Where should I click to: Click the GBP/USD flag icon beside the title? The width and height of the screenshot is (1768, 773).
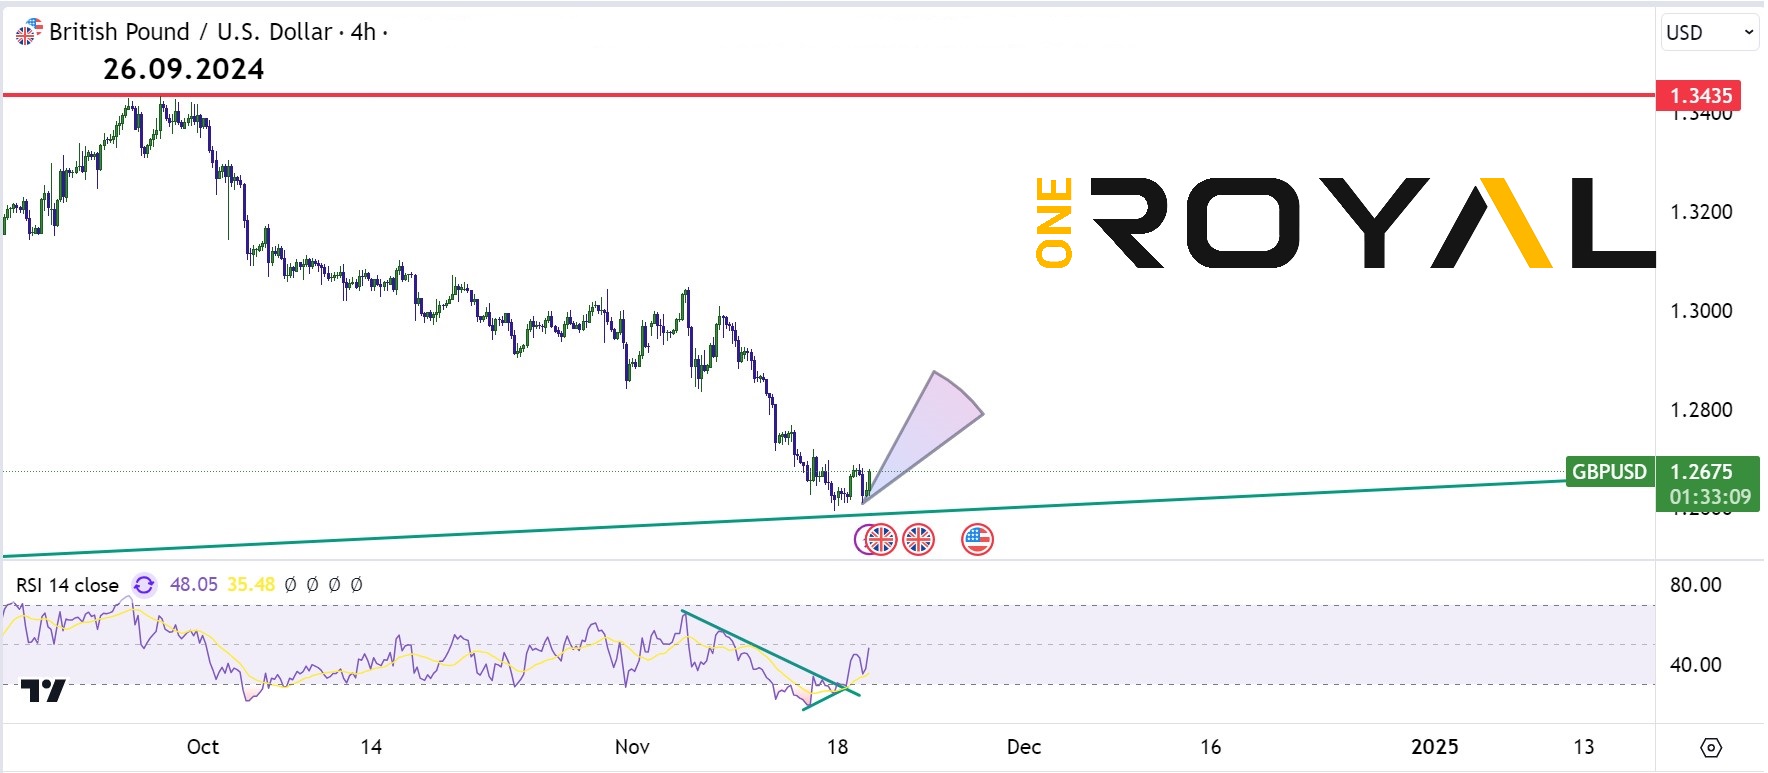(x=29, y=32)
